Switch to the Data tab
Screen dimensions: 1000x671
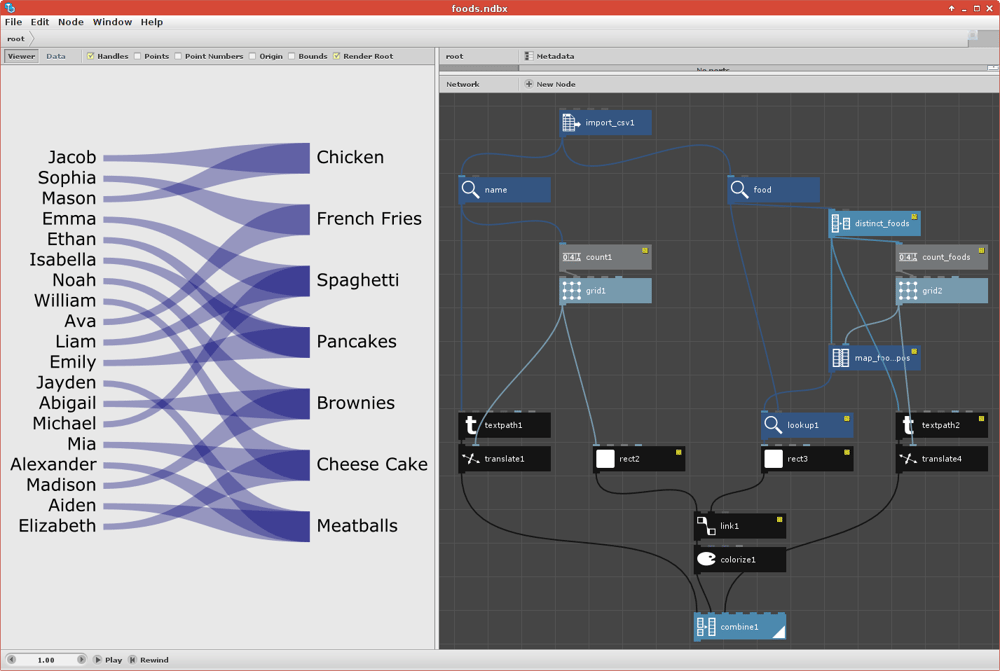click(x=55, y=56)
